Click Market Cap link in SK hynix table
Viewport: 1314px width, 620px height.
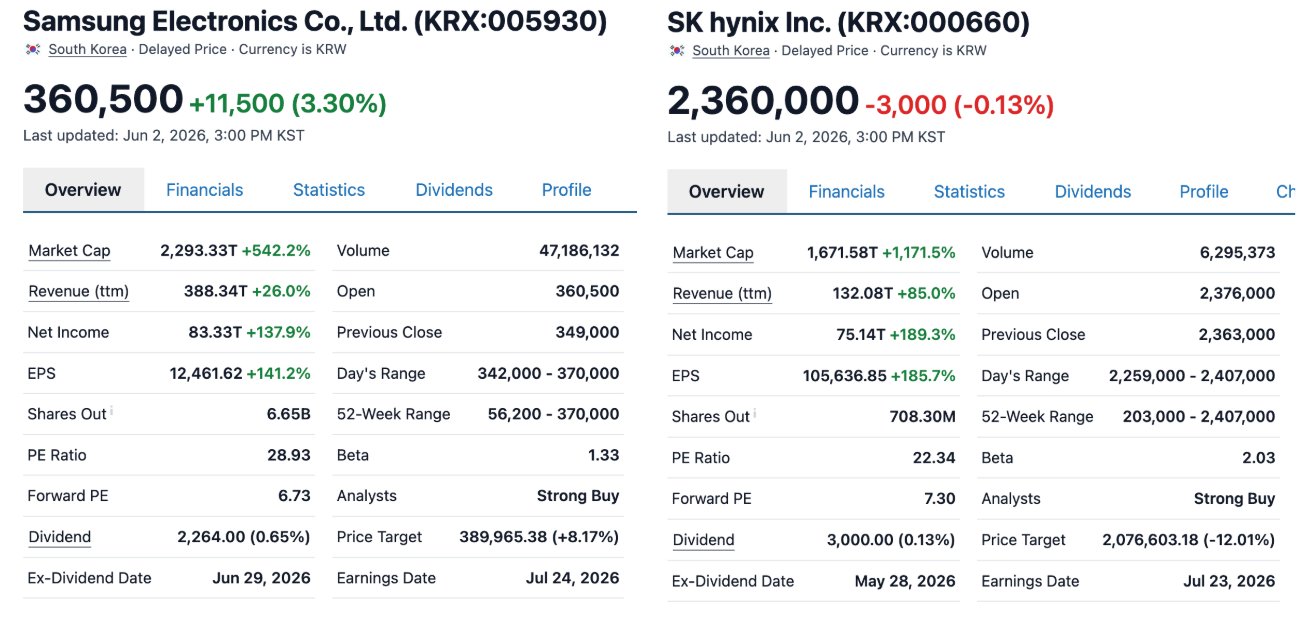tap(713, 253)
